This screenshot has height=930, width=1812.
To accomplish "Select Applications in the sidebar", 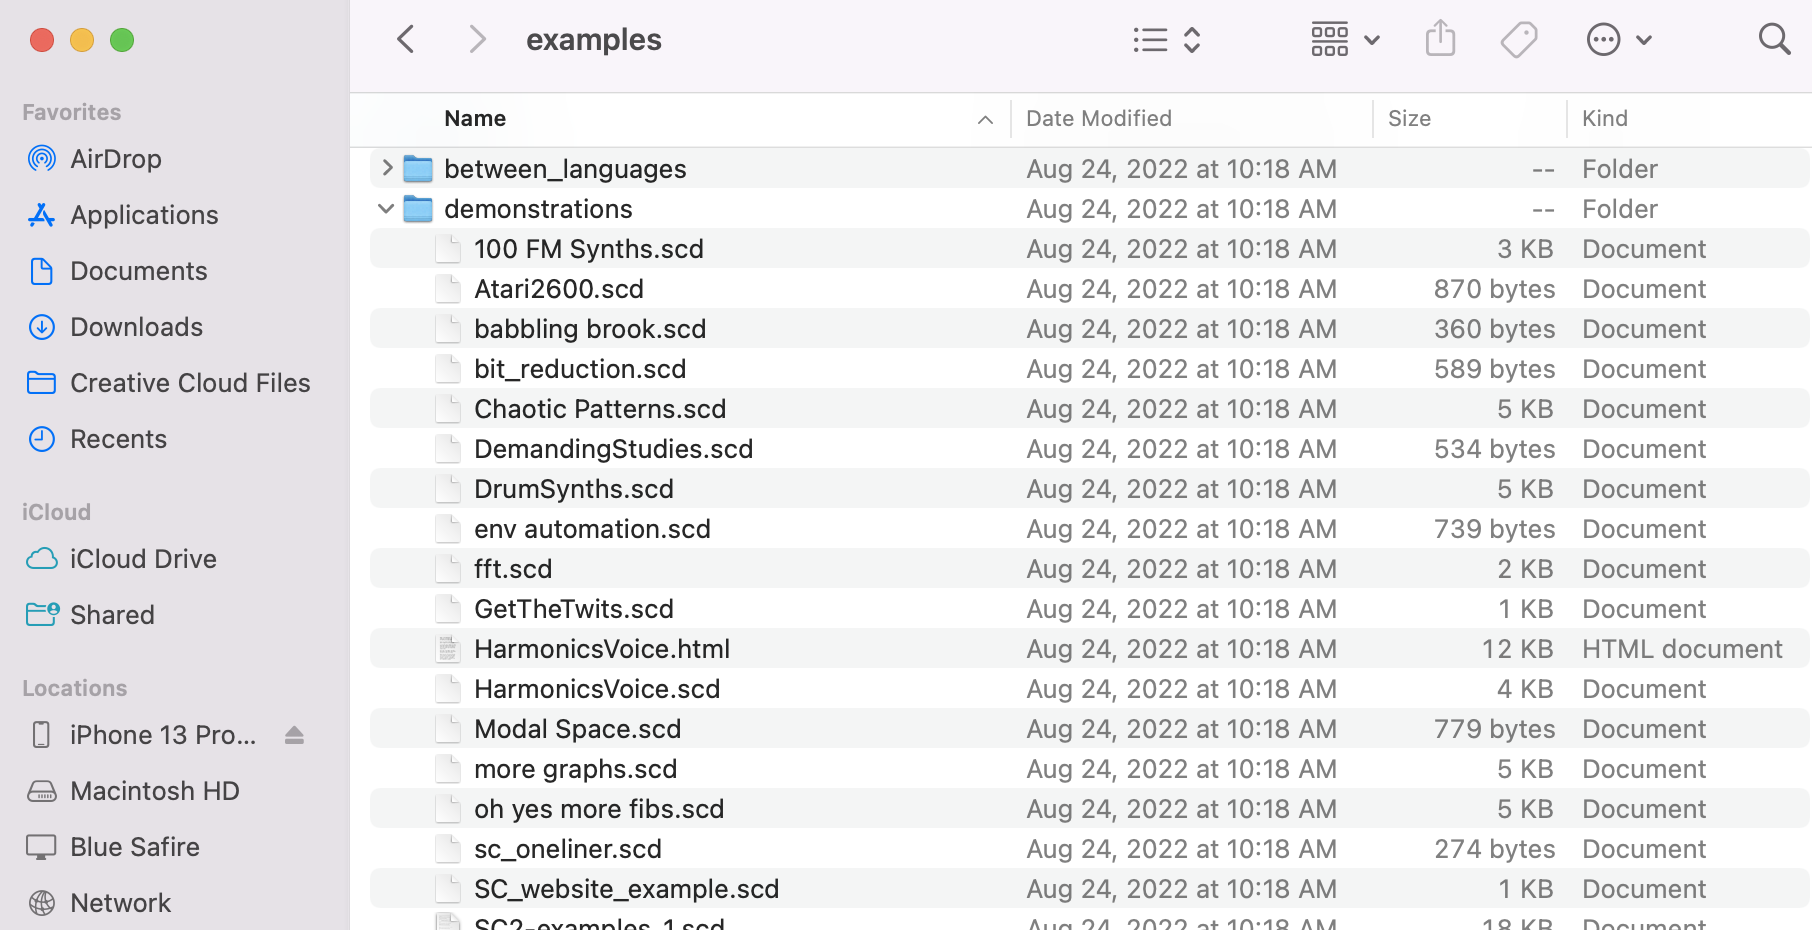I will click(x=144, y=214).
